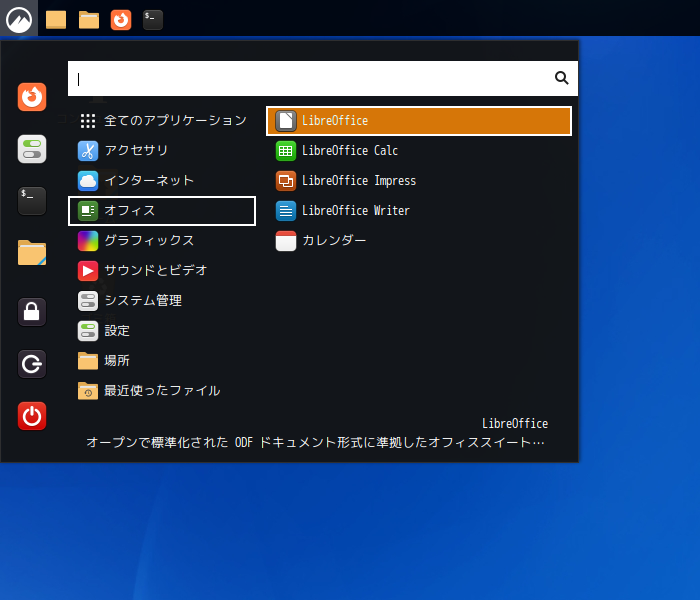Click the lock screen icon
This screenshot has width=700, height=600.
click(x=32, y=312)
